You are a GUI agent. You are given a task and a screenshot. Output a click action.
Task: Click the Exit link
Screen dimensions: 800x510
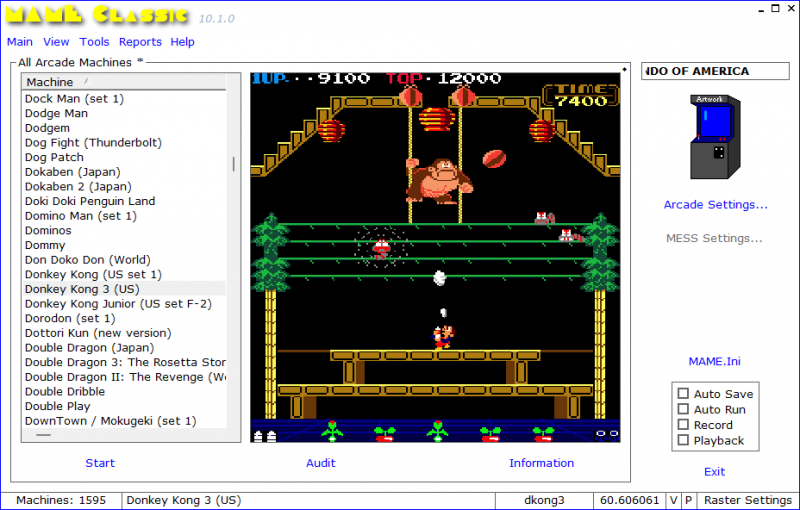(x=714, y=472)
